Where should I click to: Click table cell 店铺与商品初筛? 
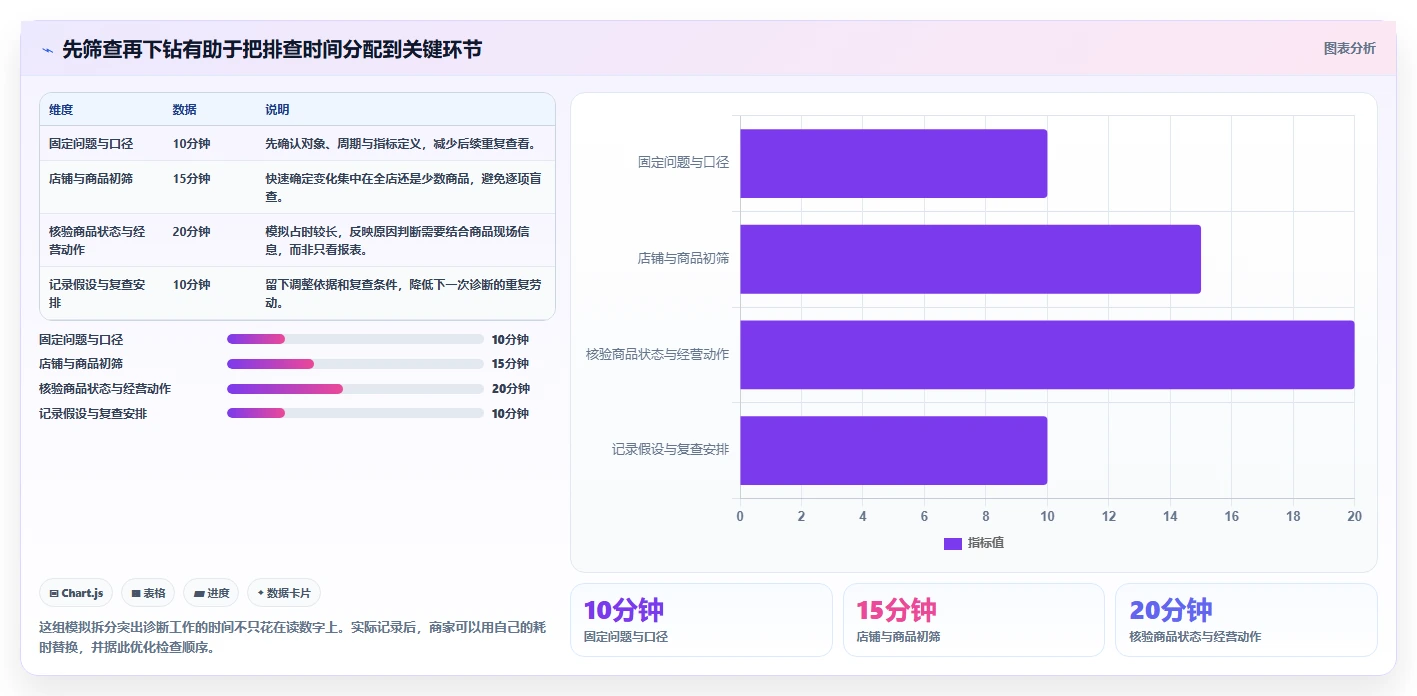coord(91,179)
